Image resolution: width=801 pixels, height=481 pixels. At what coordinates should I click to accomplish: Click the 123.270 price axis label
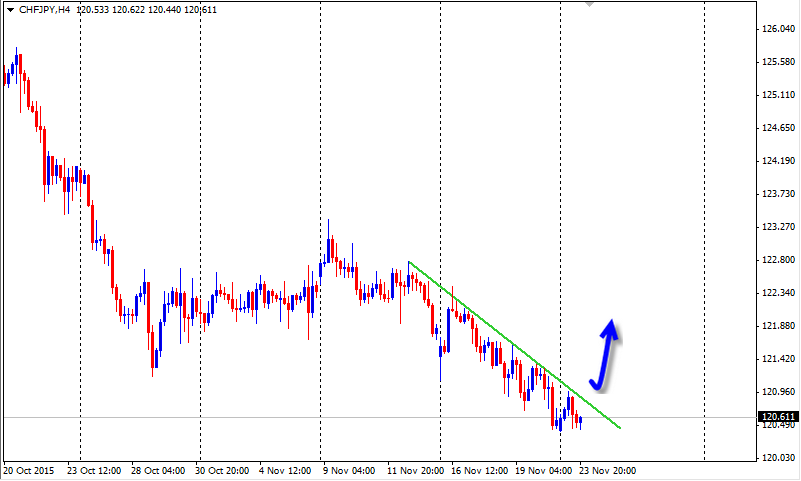click(778, 227)
